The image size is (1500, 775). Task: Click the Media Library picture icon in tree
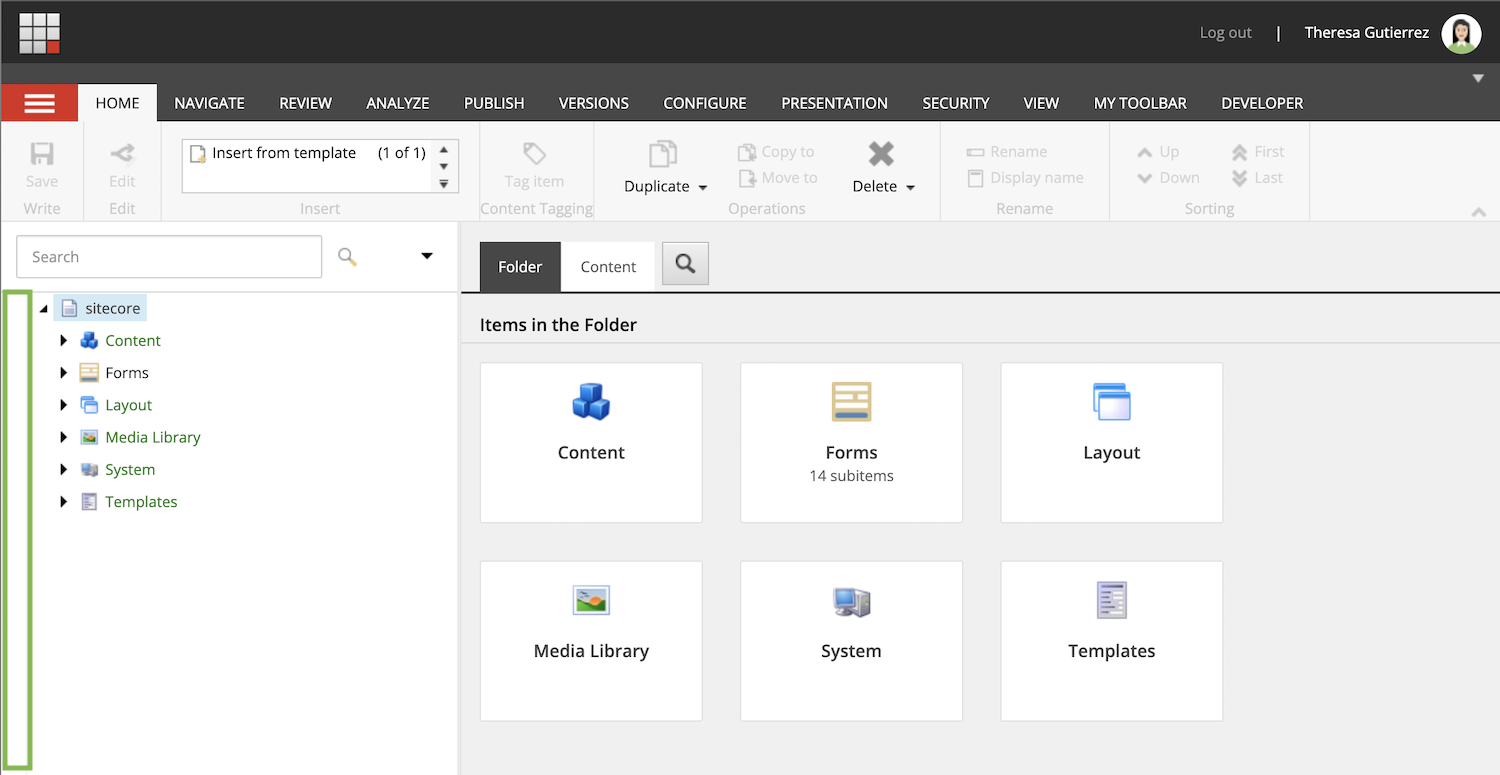coord(90,437)
